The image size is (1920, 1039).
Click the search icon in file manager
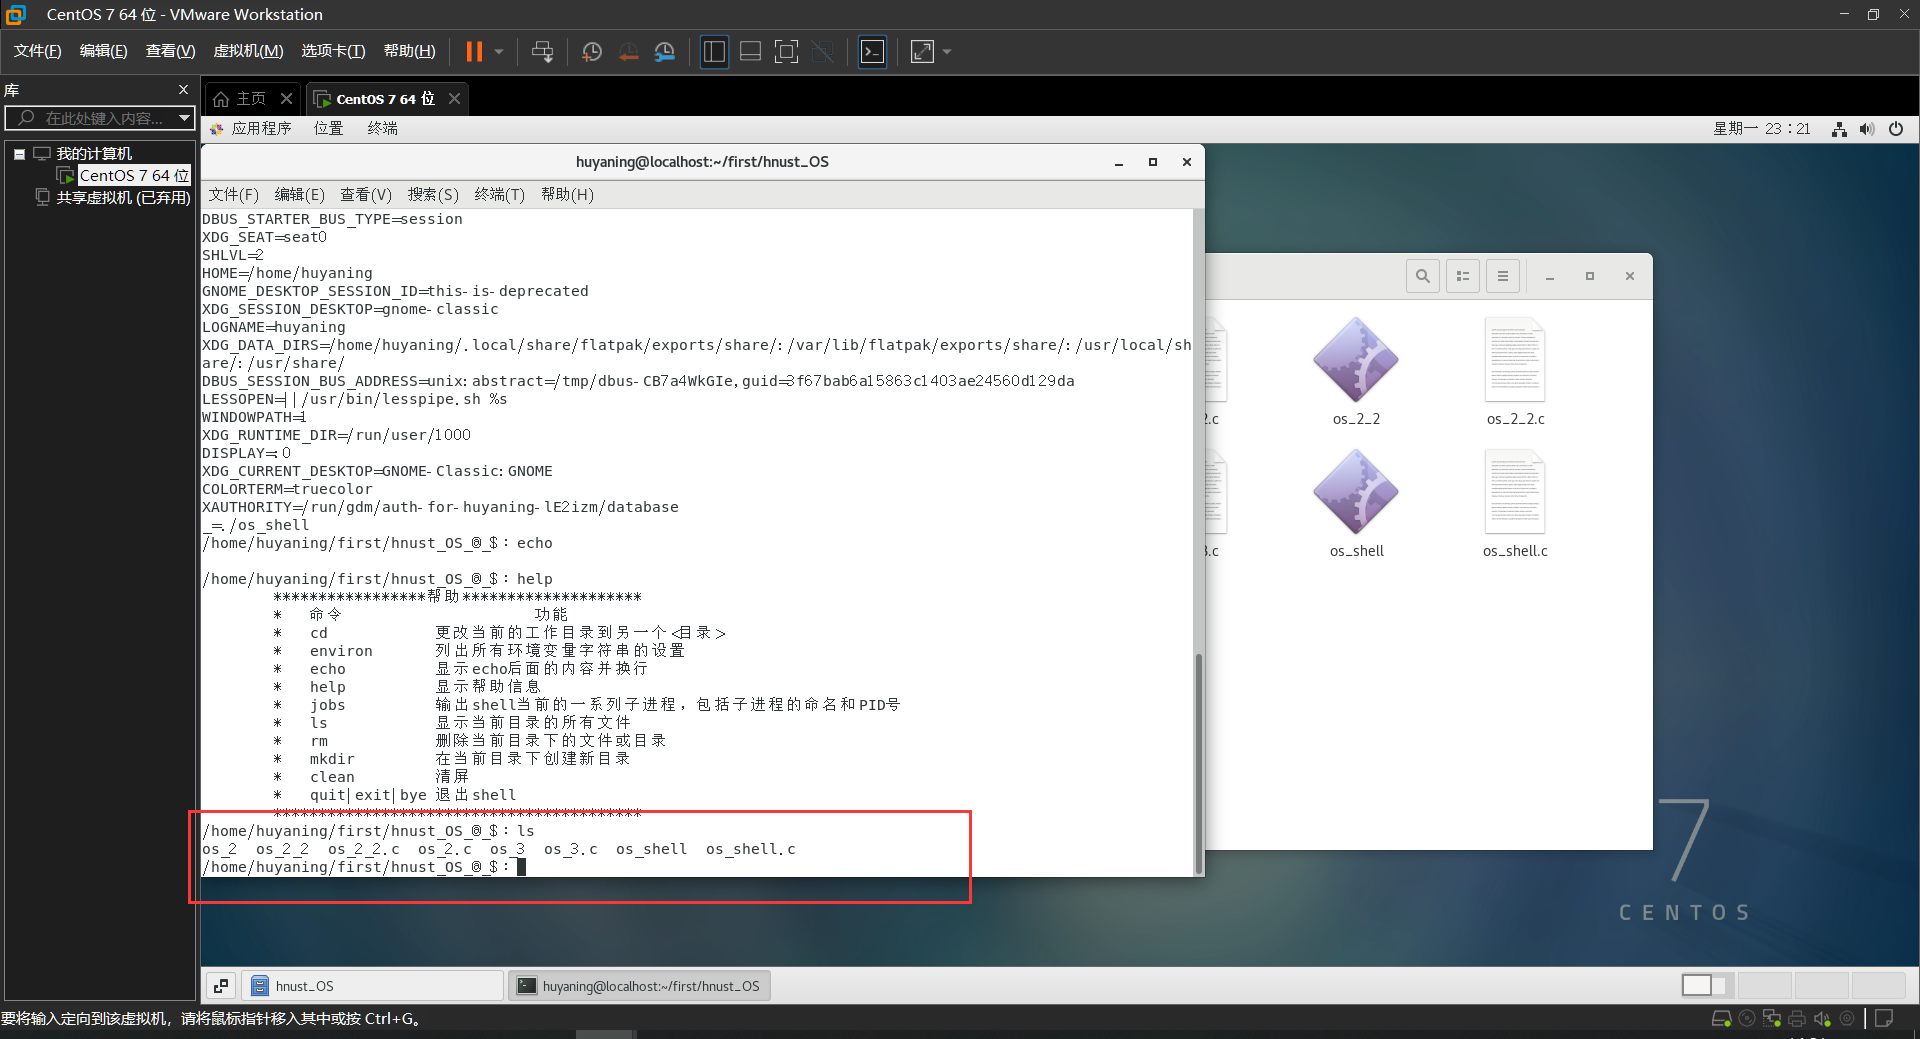1422,276
